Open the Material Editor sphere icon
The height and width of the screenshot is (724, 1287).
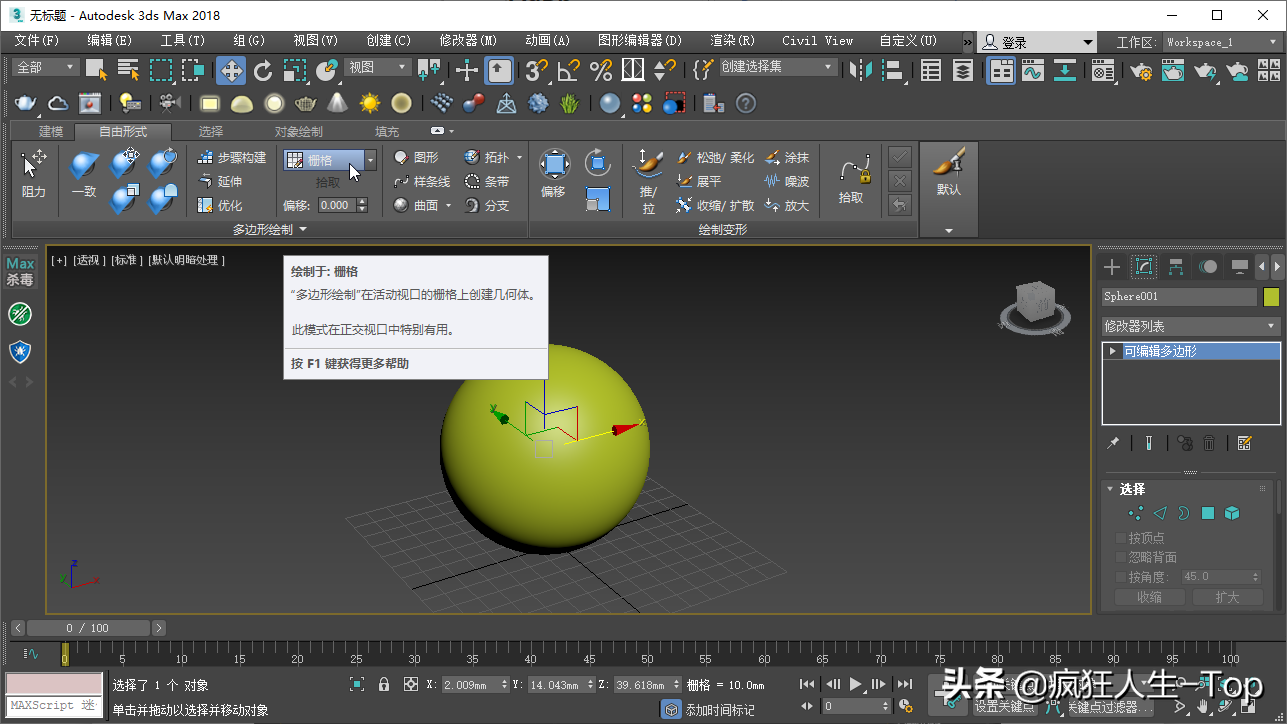point(610,103)
